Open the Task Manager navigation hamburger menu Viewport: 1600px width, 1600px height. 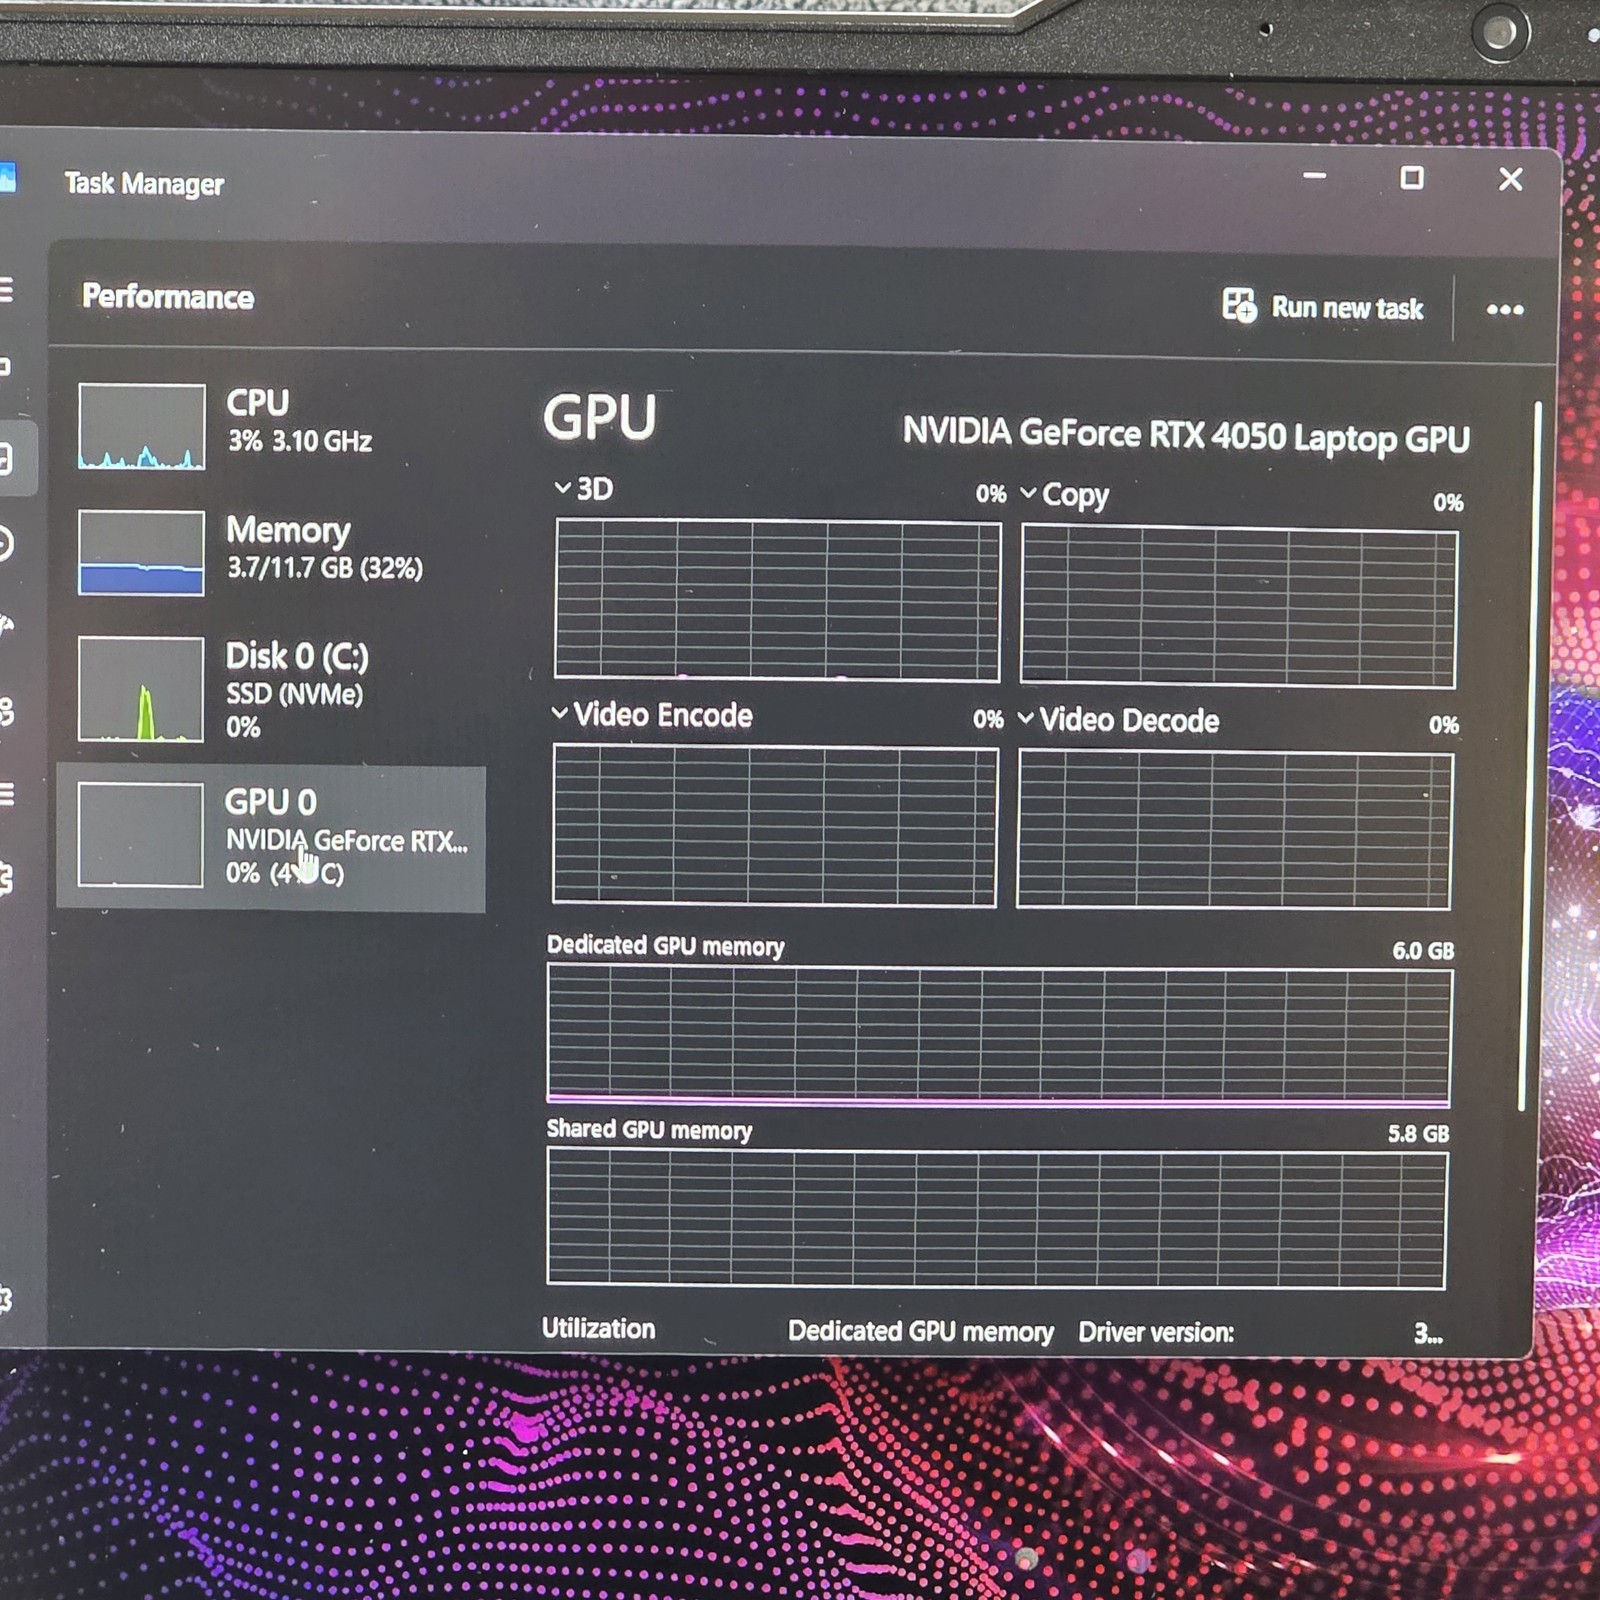[x=6, y=290]
